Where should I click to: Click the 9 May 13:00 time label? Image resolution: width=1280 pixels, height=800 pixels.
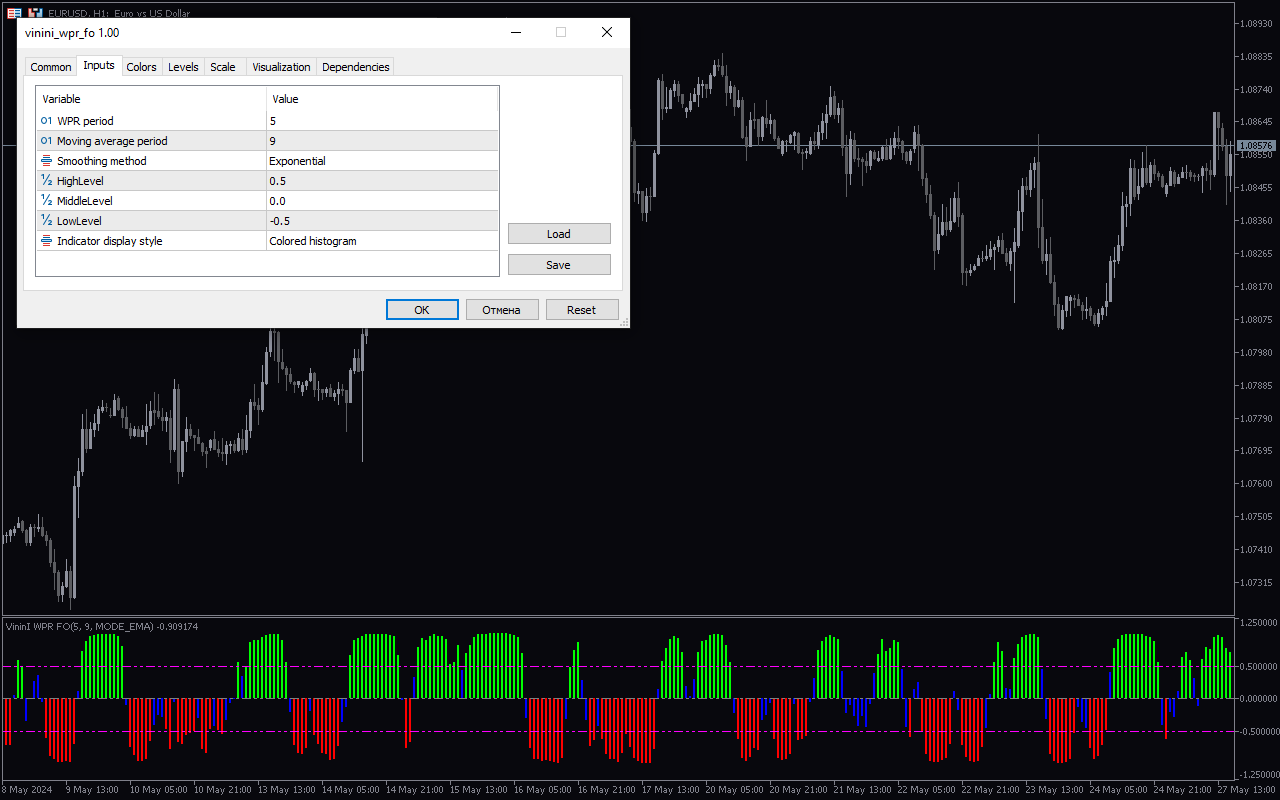pyautogui.click(x=93, y=789)
